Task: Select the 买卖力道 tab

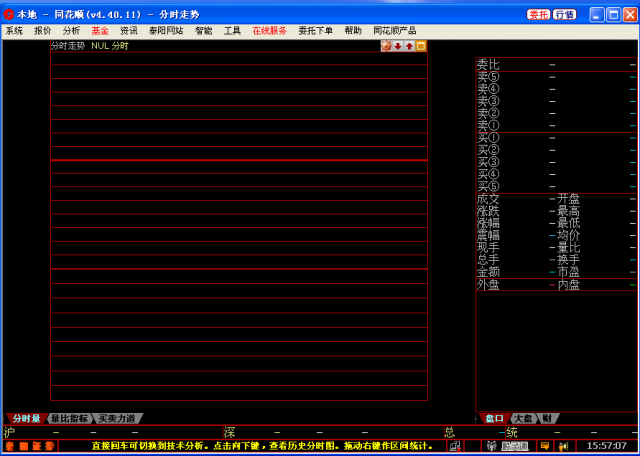Action: click(117, 418)
